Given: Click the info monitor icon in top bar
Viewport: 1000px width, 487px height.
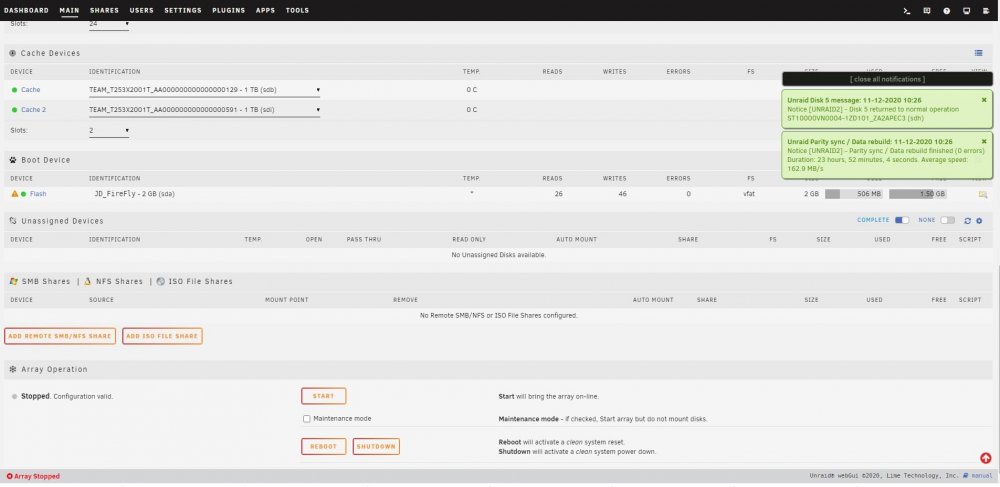Looking at the screenshot, I should (x=966, y=11).
